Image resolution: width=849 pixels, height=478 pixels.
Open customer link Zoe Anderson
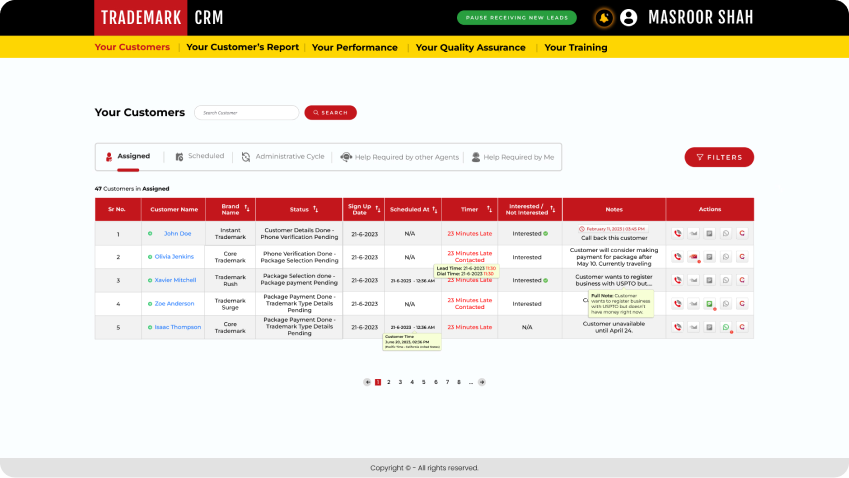tap(174, 304)
